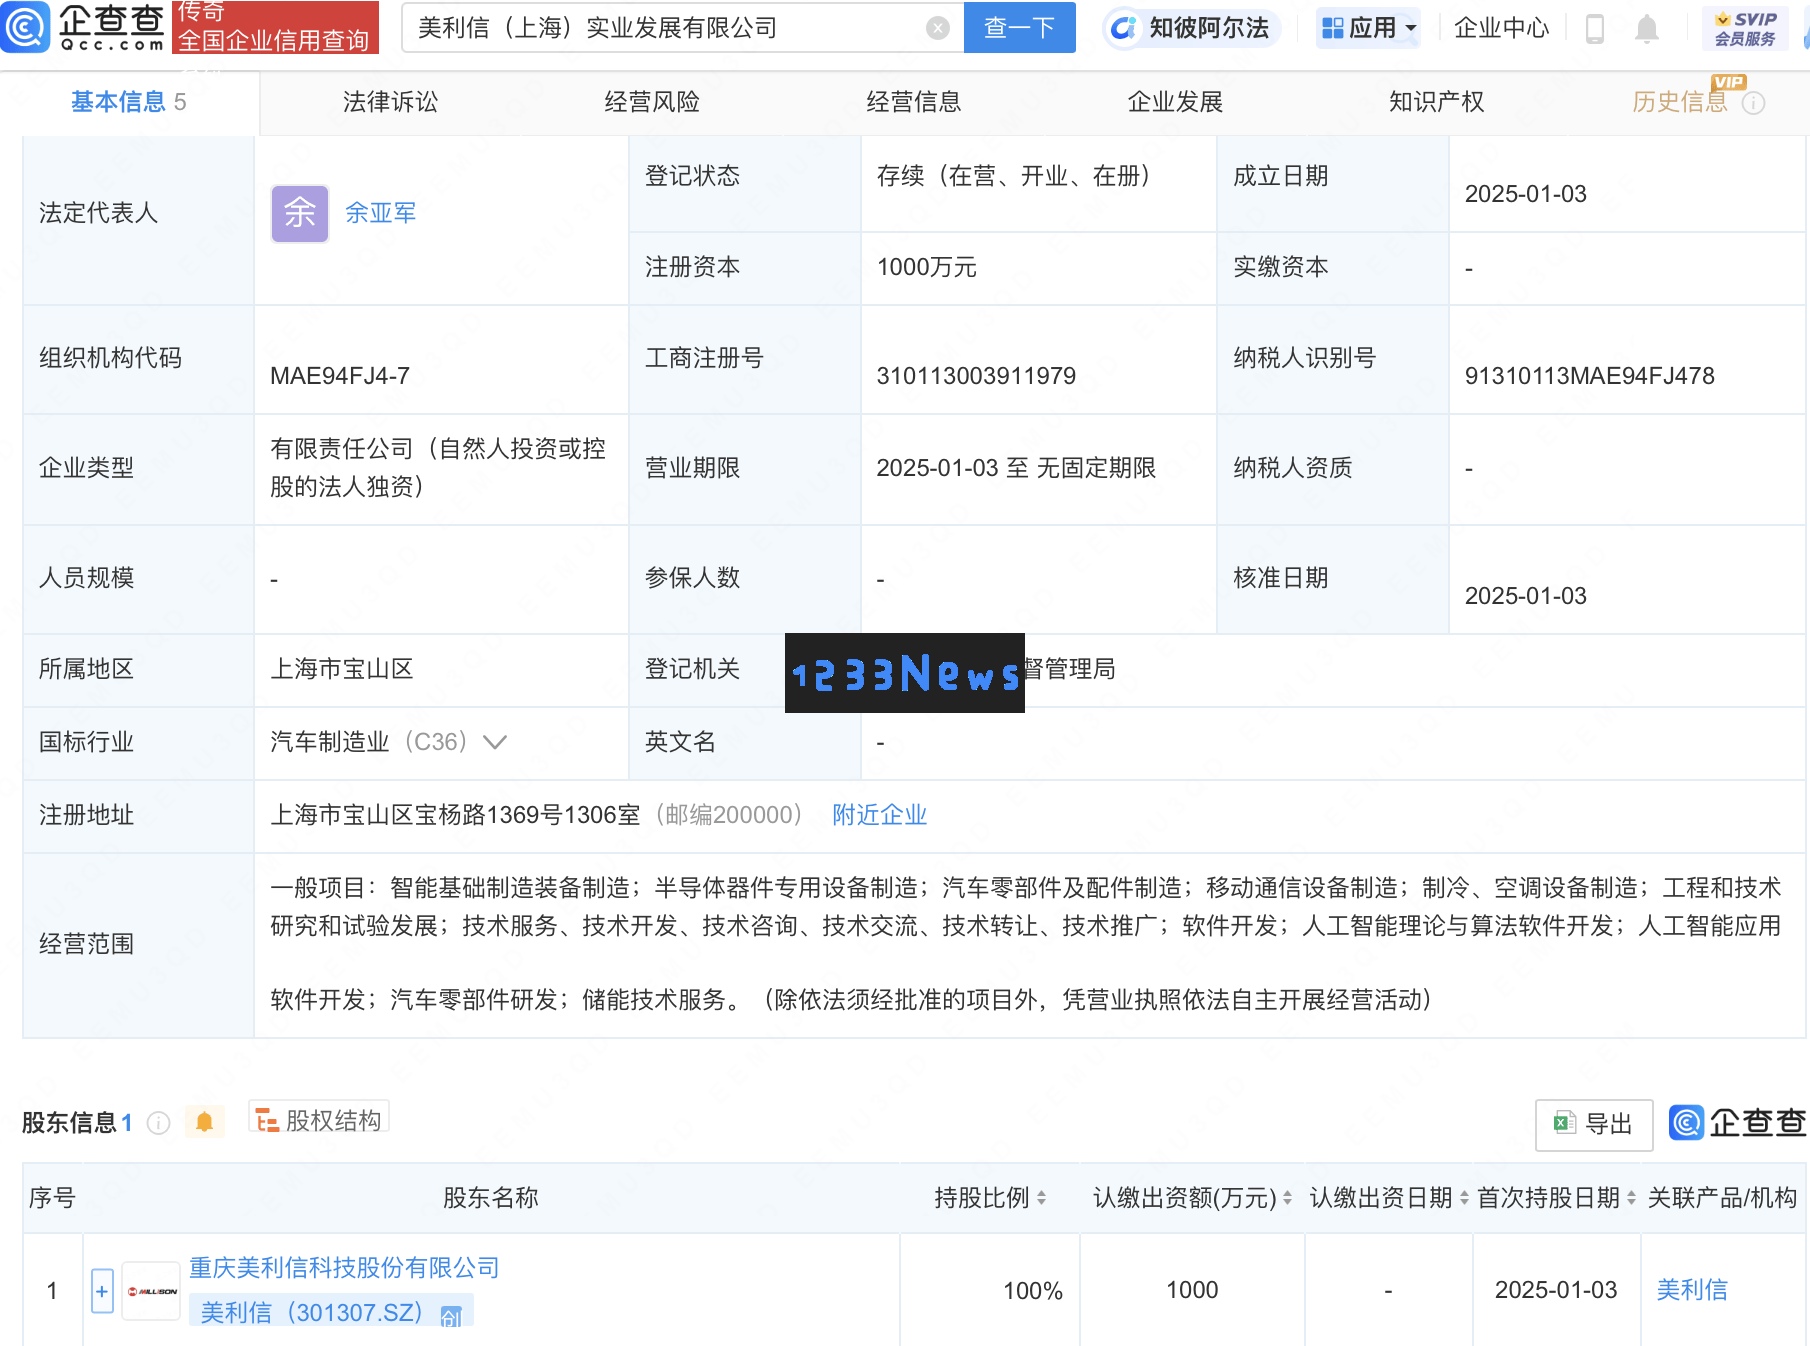This screenshot has width=1810, height=1346.
Task: Click the 余 avatar for legal representative
Action: coord(300,213)
